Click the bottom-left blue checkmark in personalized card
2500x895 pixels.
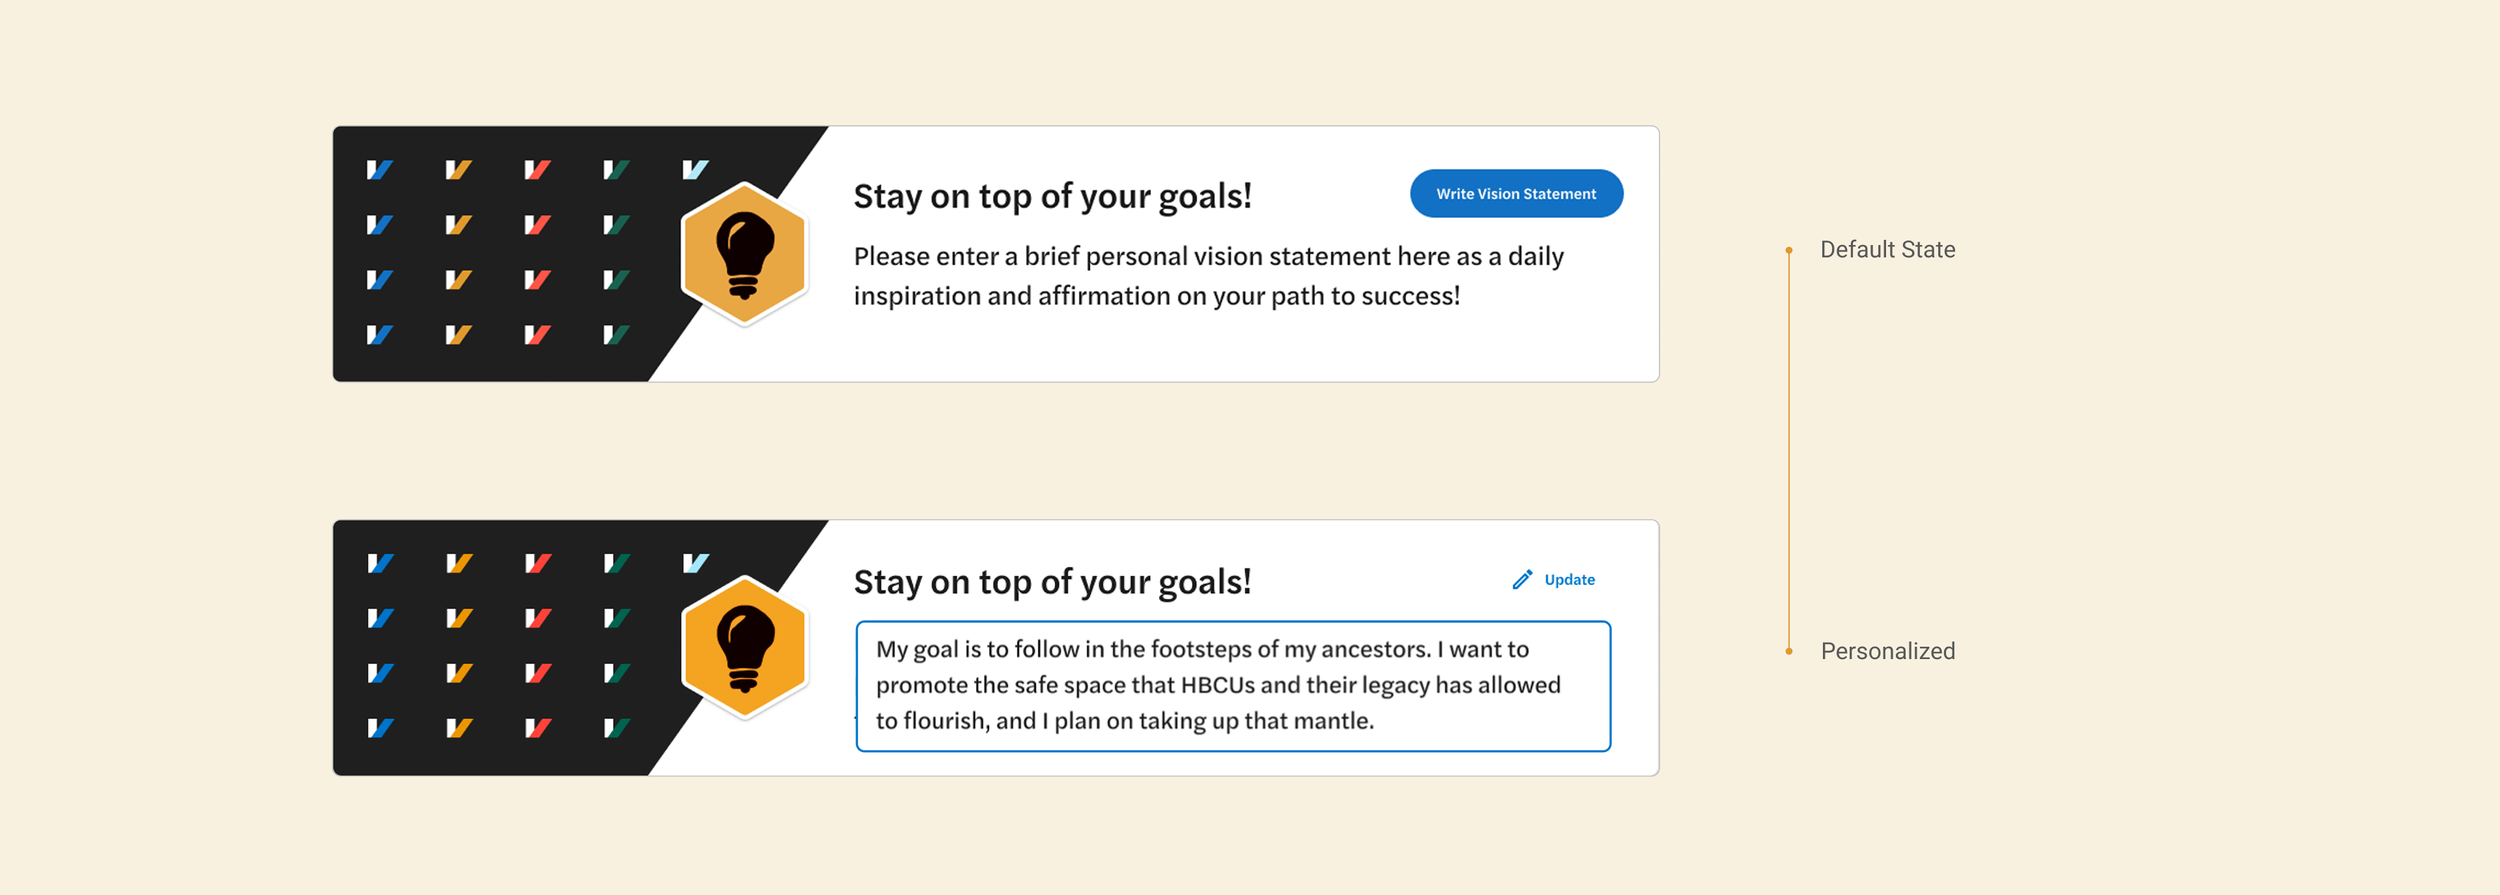point(379,728)
